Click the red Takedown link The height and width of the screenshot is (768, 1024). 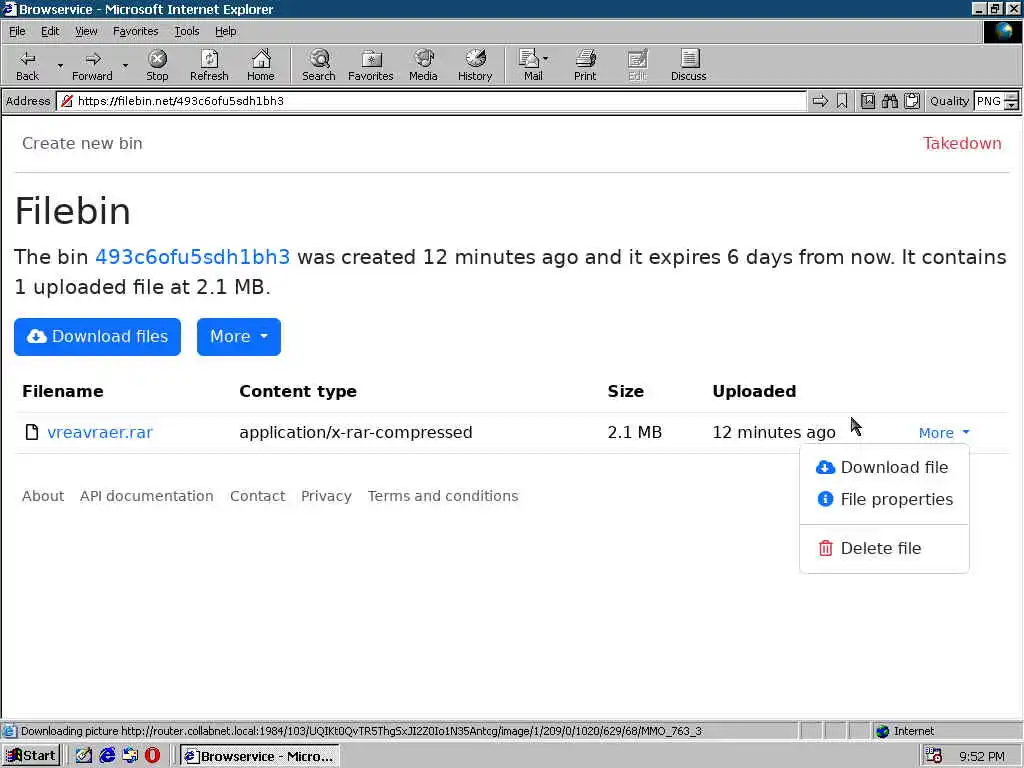962,144
